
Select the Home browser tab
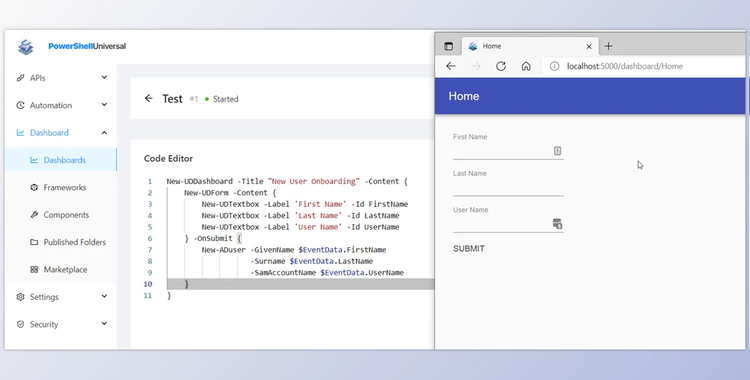(x=529, y=46)
